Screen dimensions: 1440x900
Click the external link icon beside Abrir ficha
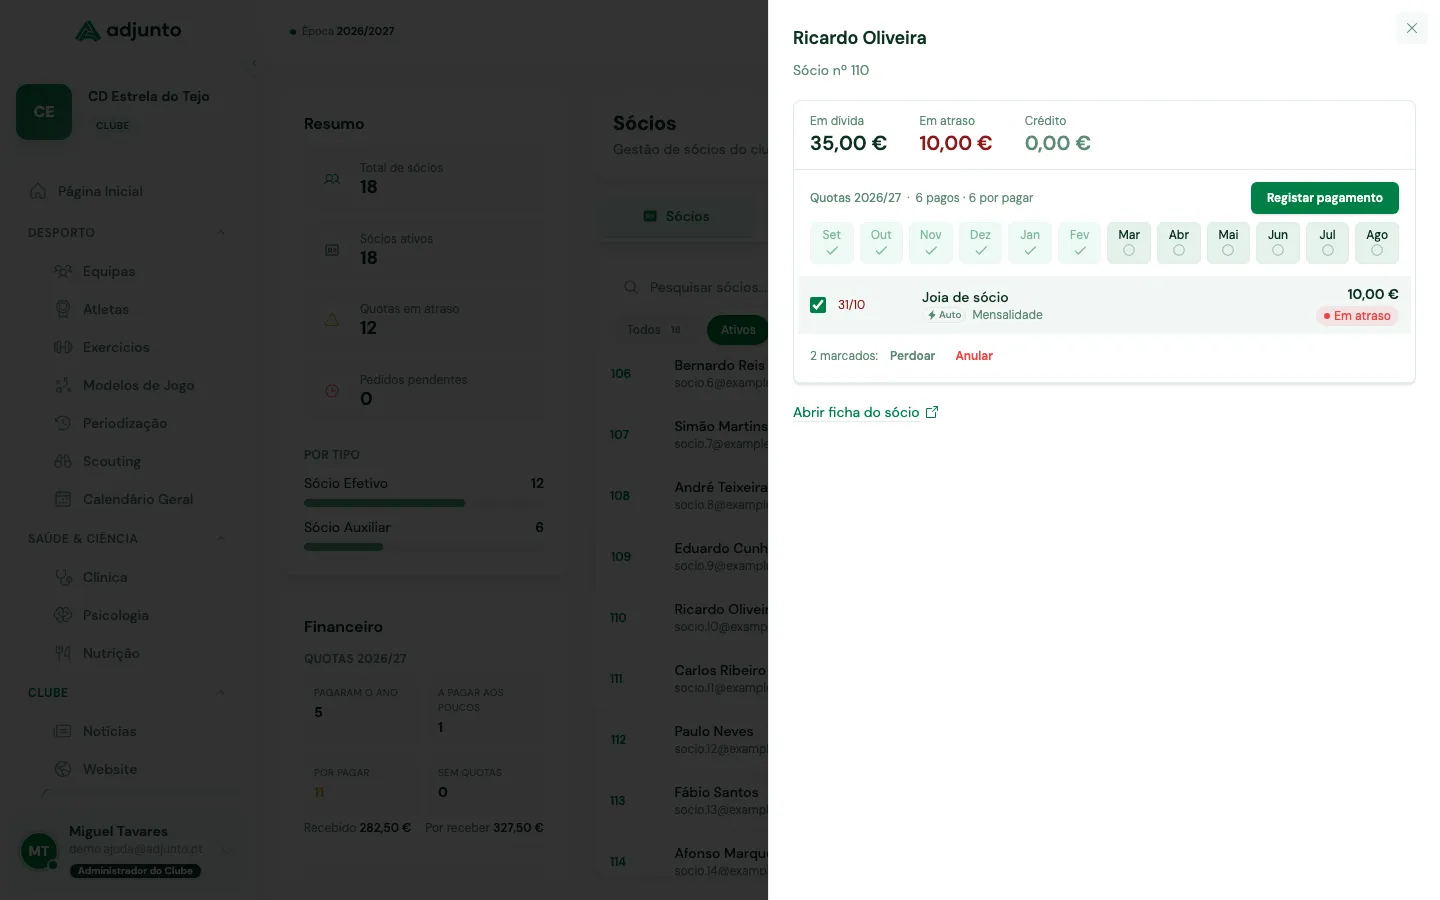point(932,412)
